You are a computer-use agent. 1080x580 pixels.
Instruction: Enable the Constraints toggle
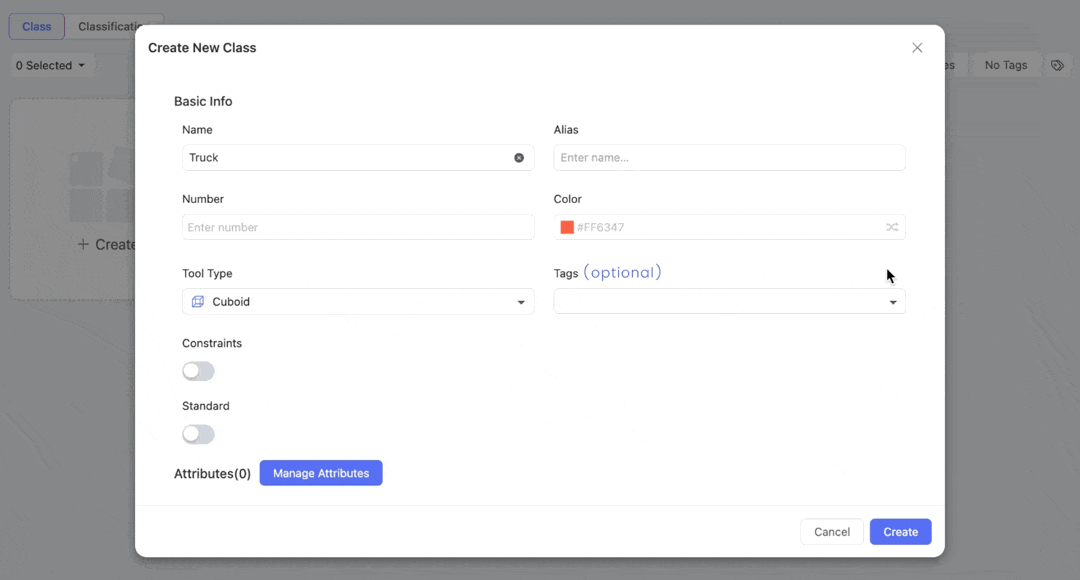[198, 371]
